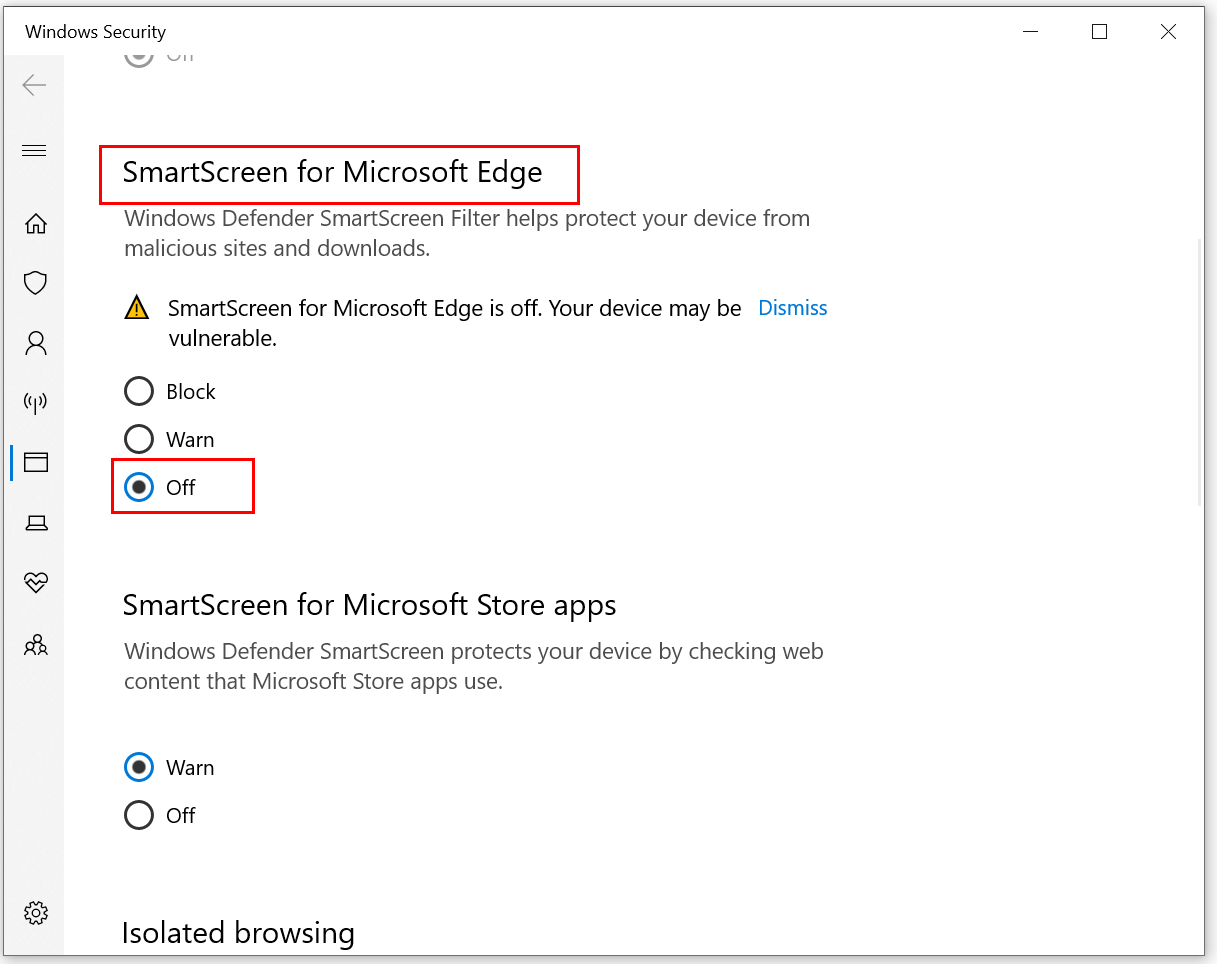This screenshot has height=964, width=1217.
Task: Click the Windows Security window title
Action: 96,32
